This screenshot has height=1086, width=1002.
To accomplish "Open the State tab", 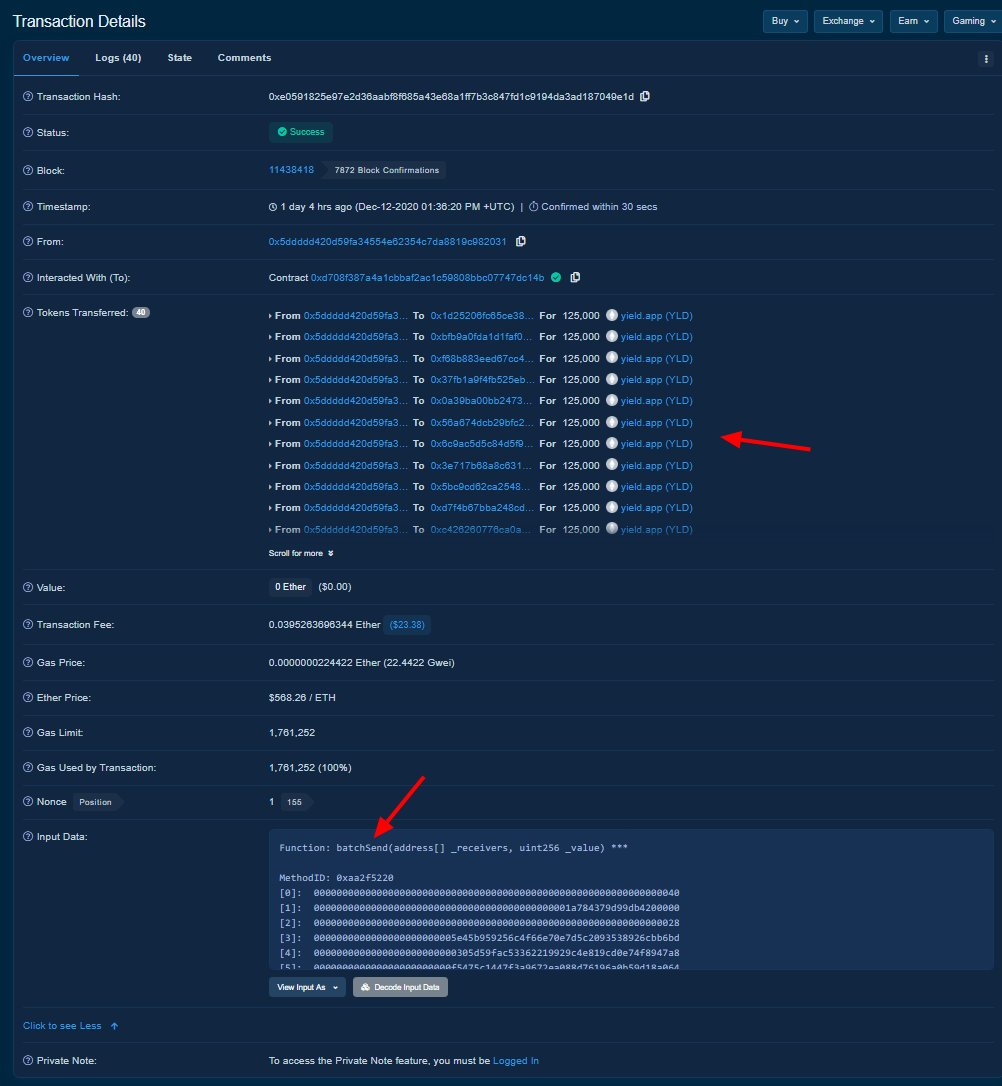I will point(179,57).
